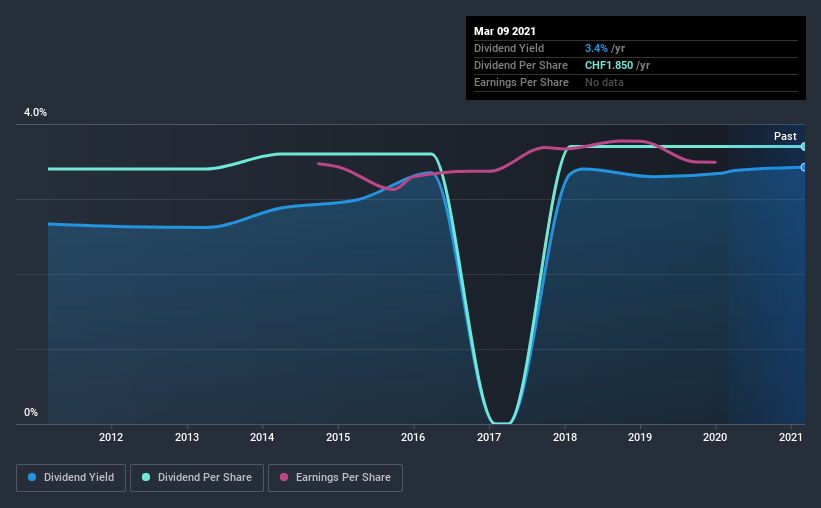Click the 0% y-axis label
Viewport: 821px width, 508px height.
[31, 412]
